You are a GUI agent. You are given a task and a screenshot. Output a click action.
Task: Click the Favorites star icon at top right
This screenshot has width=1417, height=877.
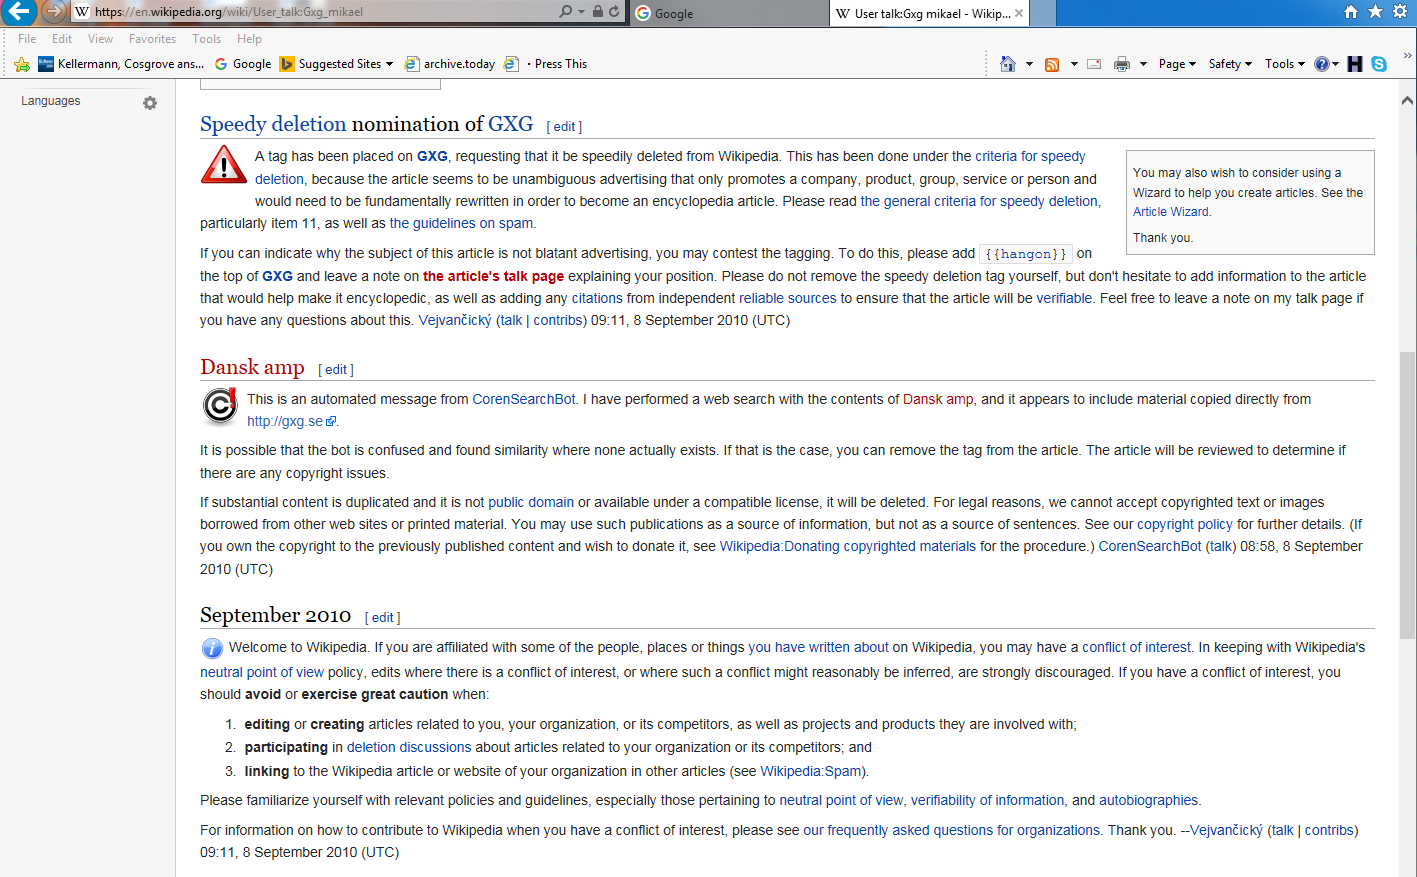coord(1375,12)
